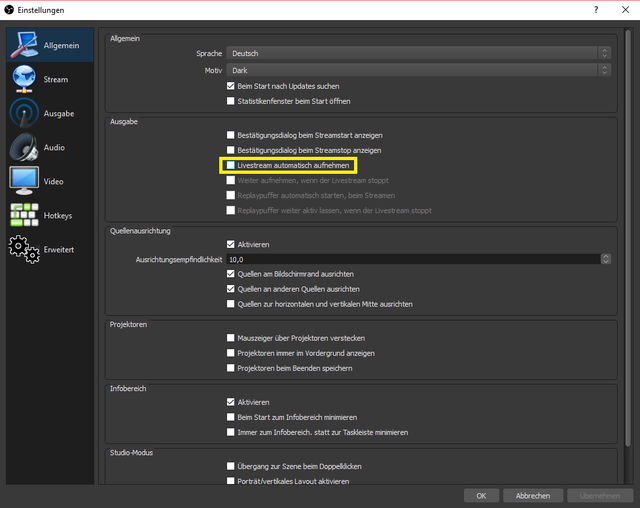Enable 'Quellen zur horizontalen und vertikalen Mitte ausrichten'
Screen dimensions: 640x508
(x=231, y=304)
